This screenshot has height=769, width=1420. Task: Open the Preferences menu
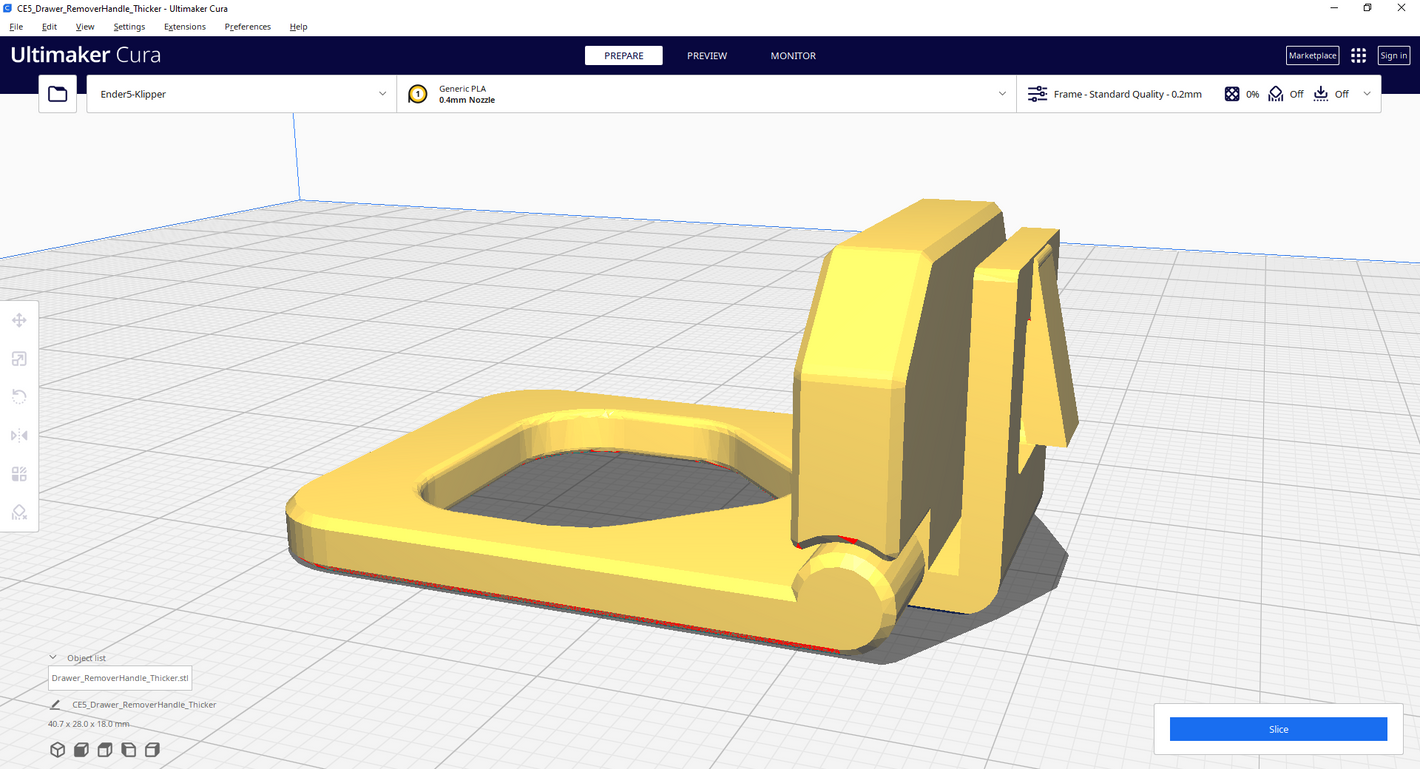248,27
